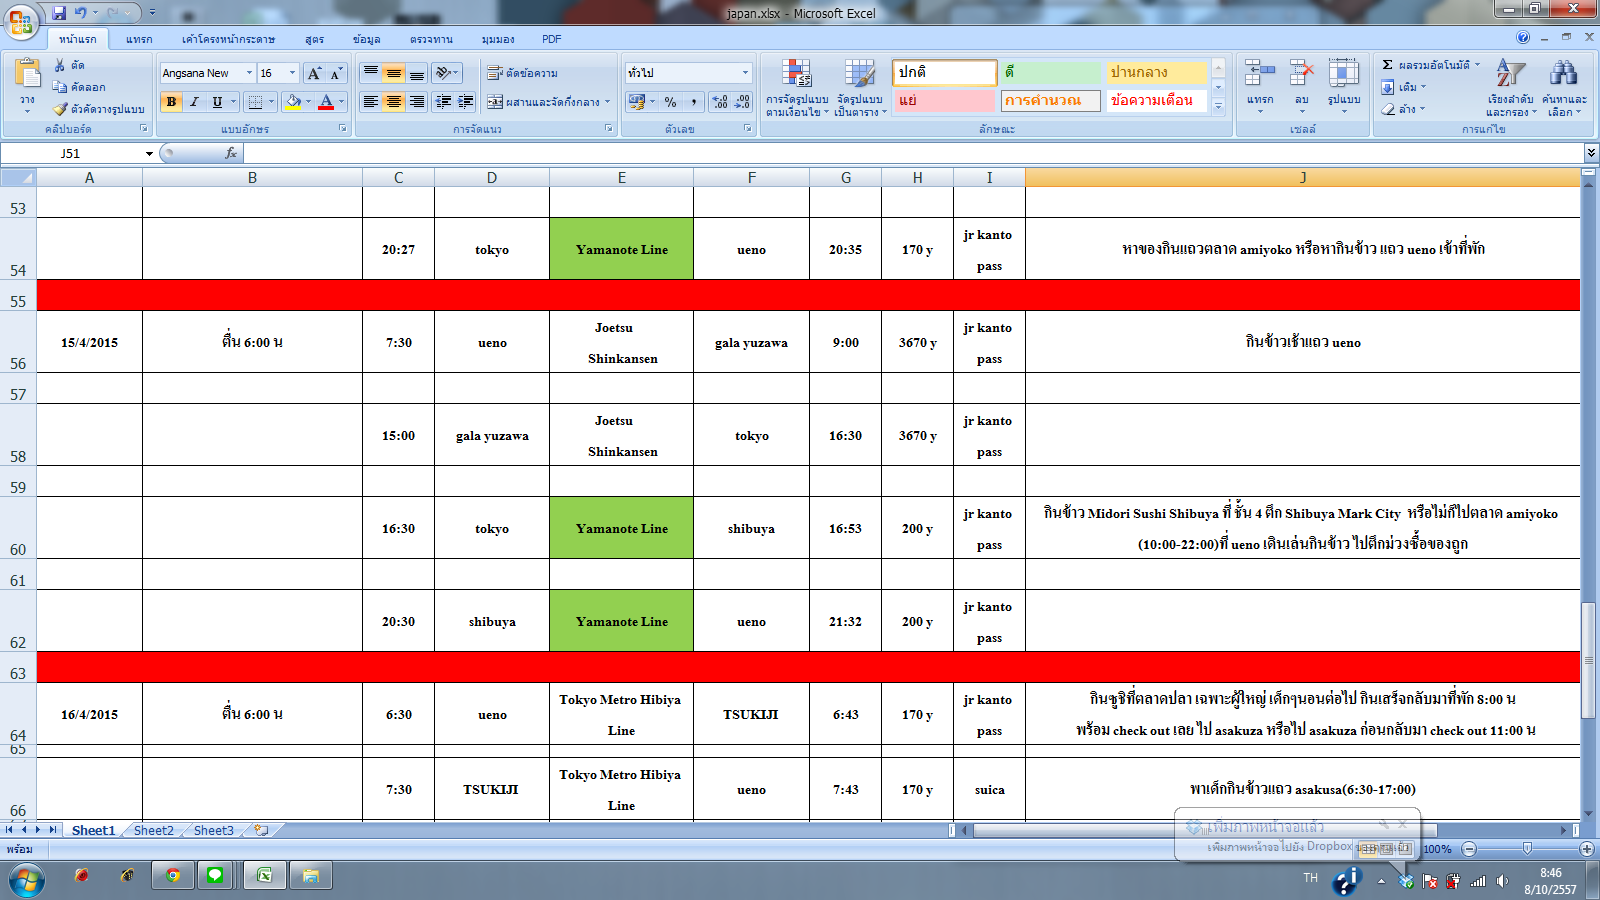Open the เค้าโครงหน้ากระดาษ ribbon tab
This screenshot has height=900, width=1600.
point(228,39)
